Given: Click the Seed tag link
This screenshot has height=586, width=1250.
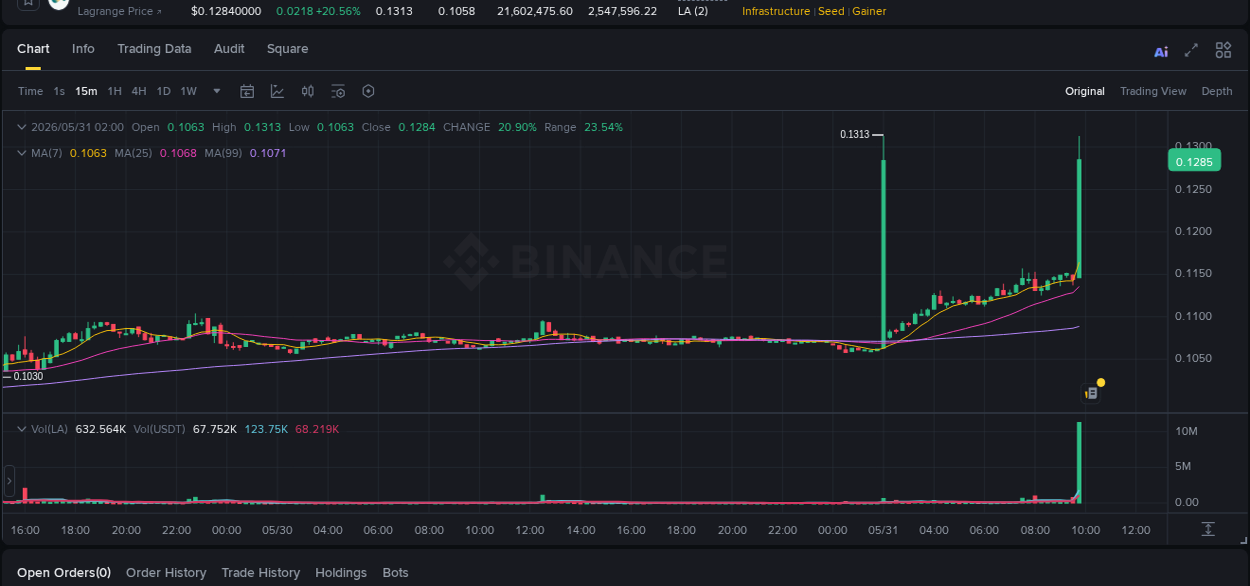Looking at the screenshot, I should tap(831, 11).
